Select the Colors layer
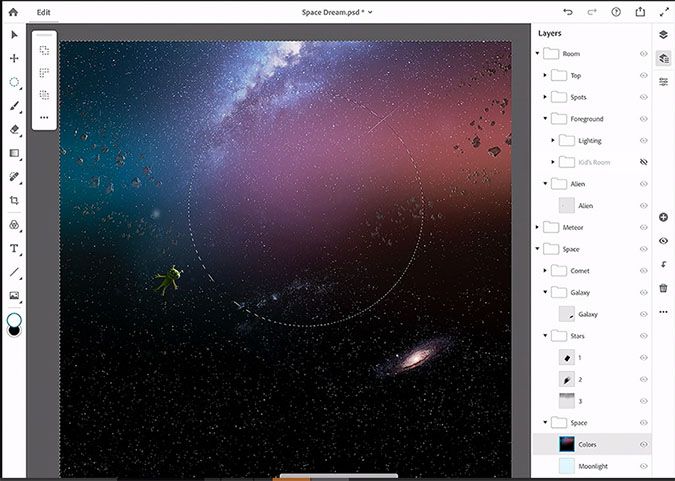The width and height of the screenshot is (675, 481). tap(592, 444)
